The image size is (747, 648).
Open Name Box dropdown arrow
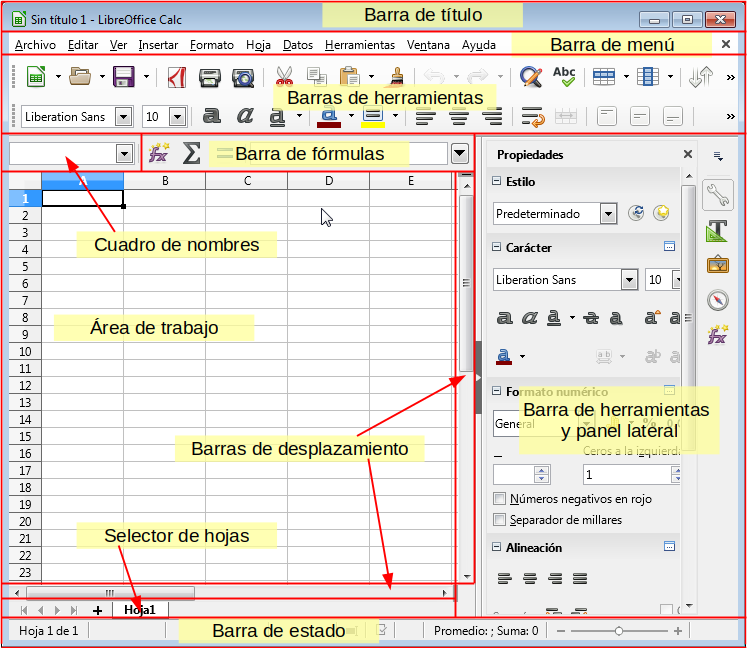click(x=124, y=154)
